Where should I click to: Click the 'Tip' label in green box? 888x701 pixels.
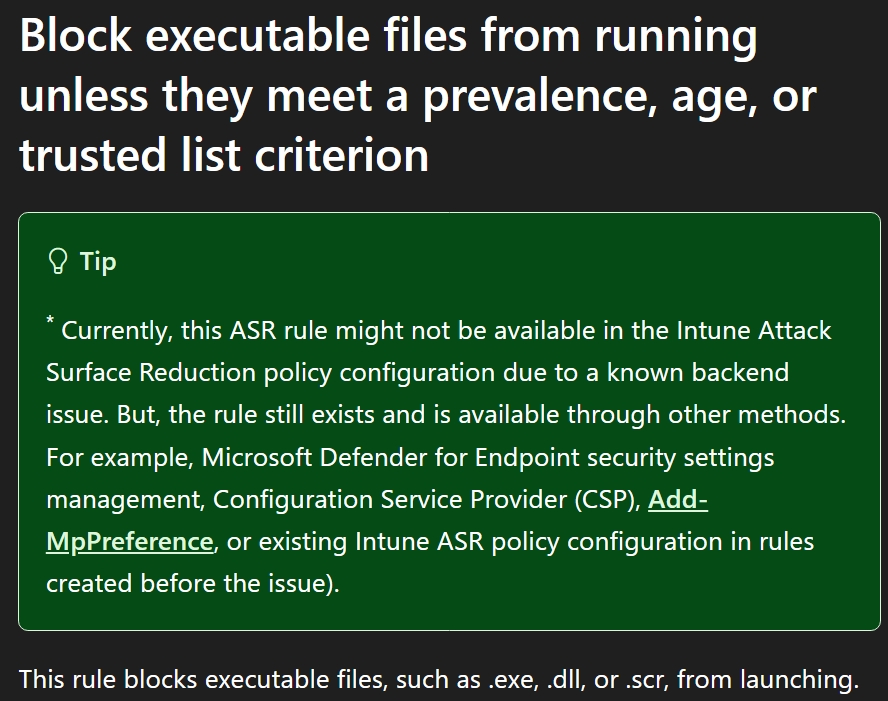(x=98, y=262)
